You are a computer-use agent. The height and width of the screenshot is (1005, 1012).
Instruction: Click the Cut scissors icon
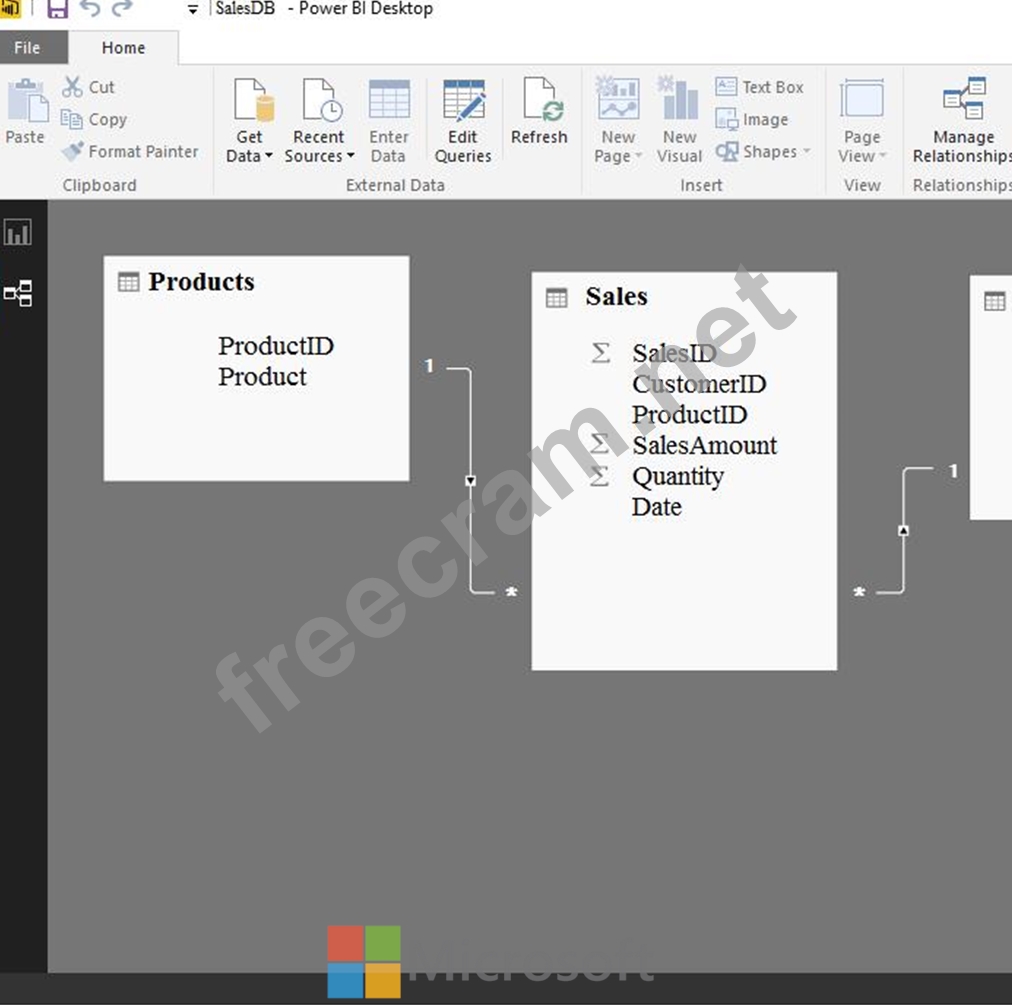[72, 87]
